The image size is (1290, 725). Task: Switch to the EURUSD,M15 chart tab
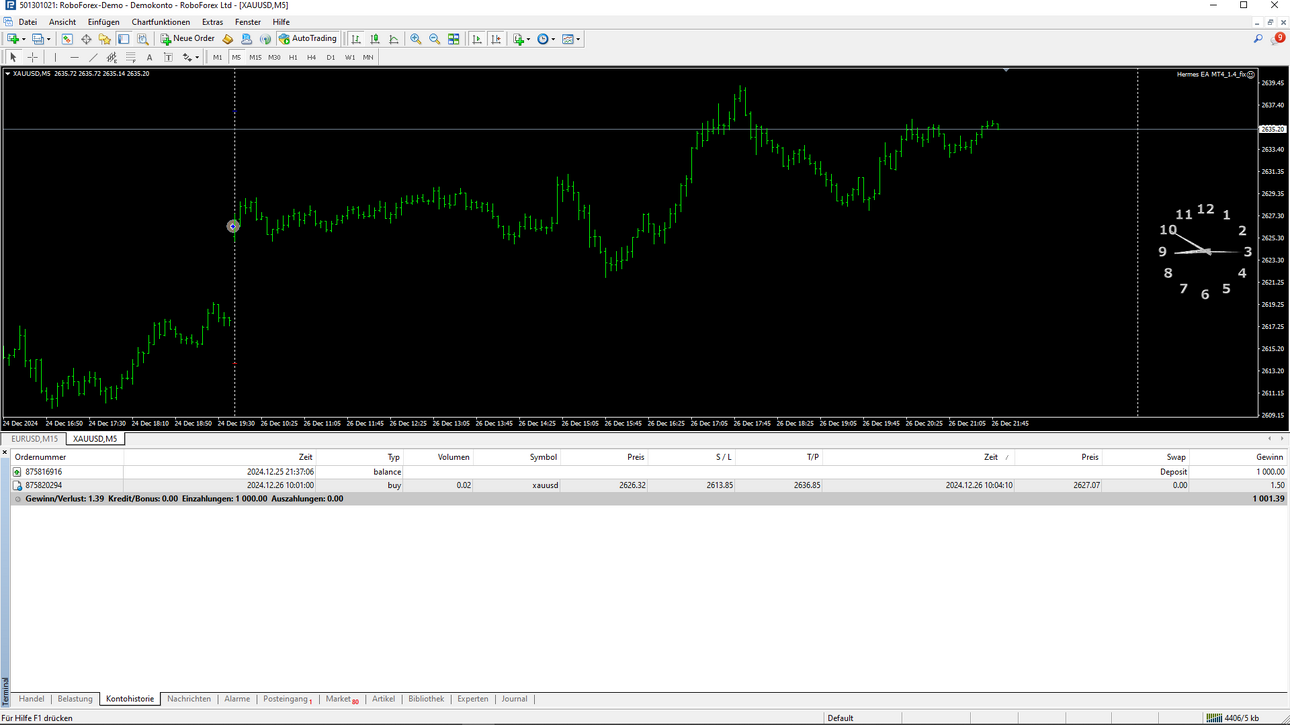coord(34,439)
